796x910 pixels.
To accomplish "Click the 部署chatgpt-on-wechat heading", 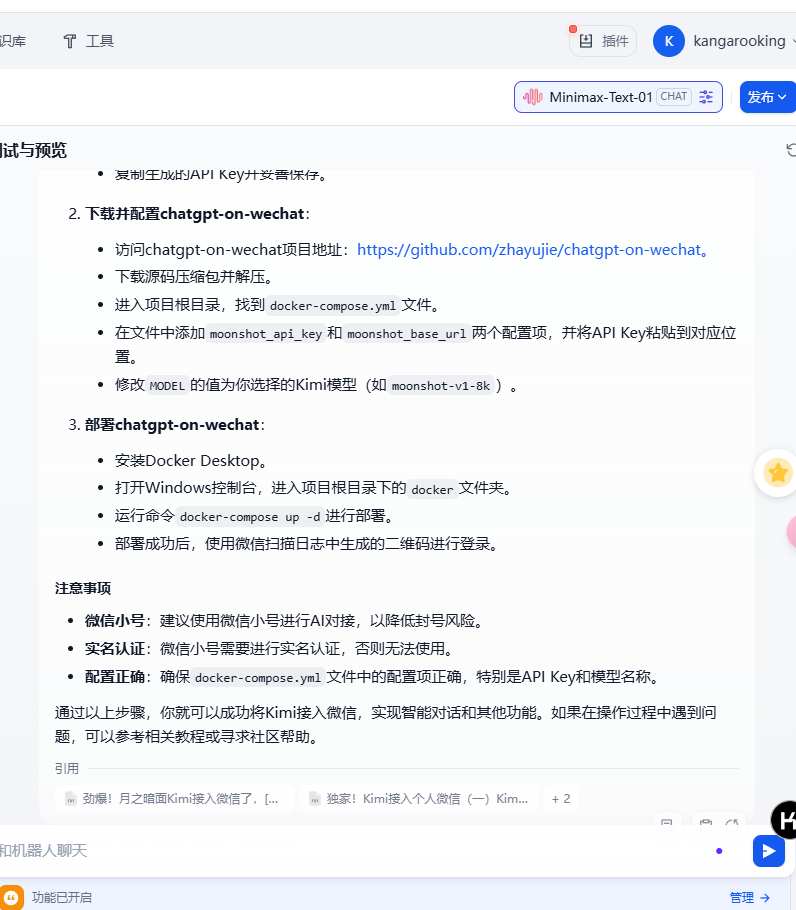I will pos(172,425).
